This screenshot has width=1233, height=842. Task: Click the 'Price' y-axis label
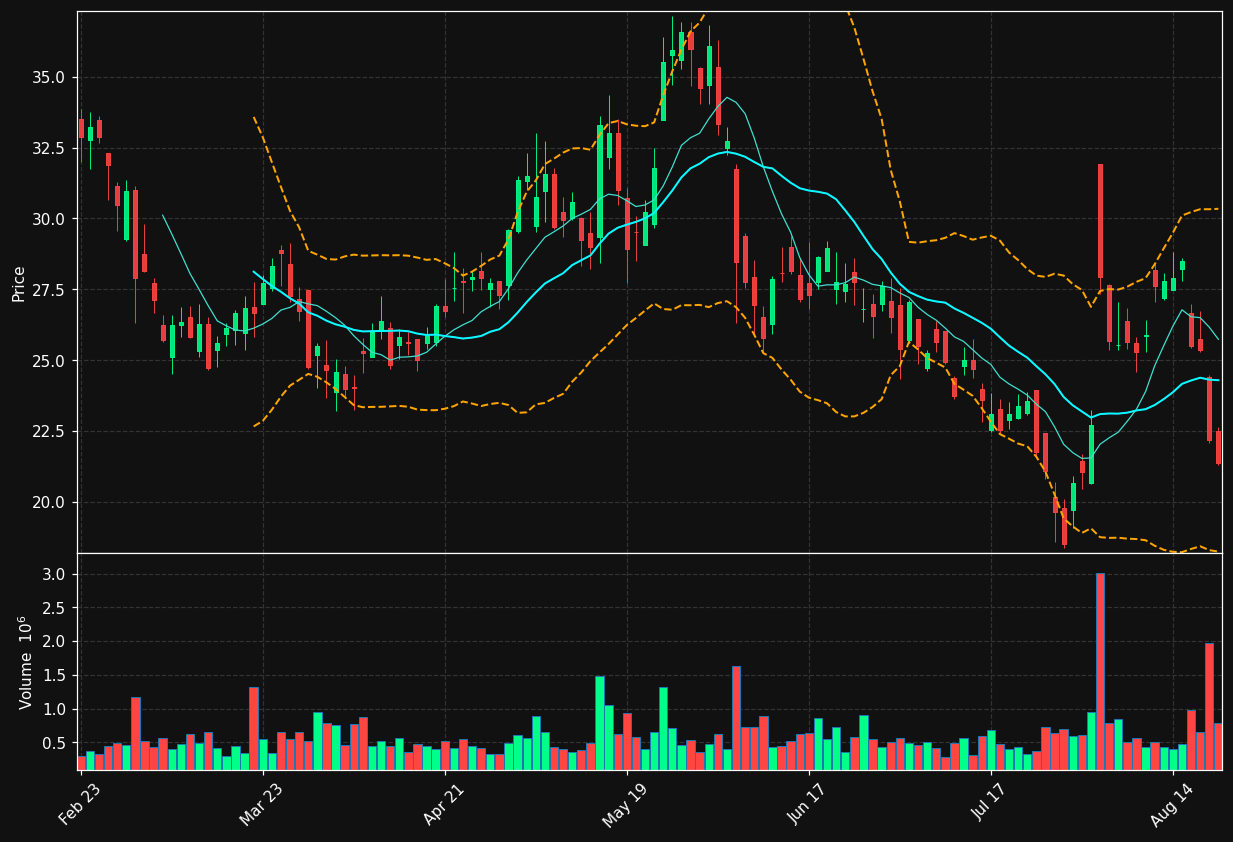(19, 283)
